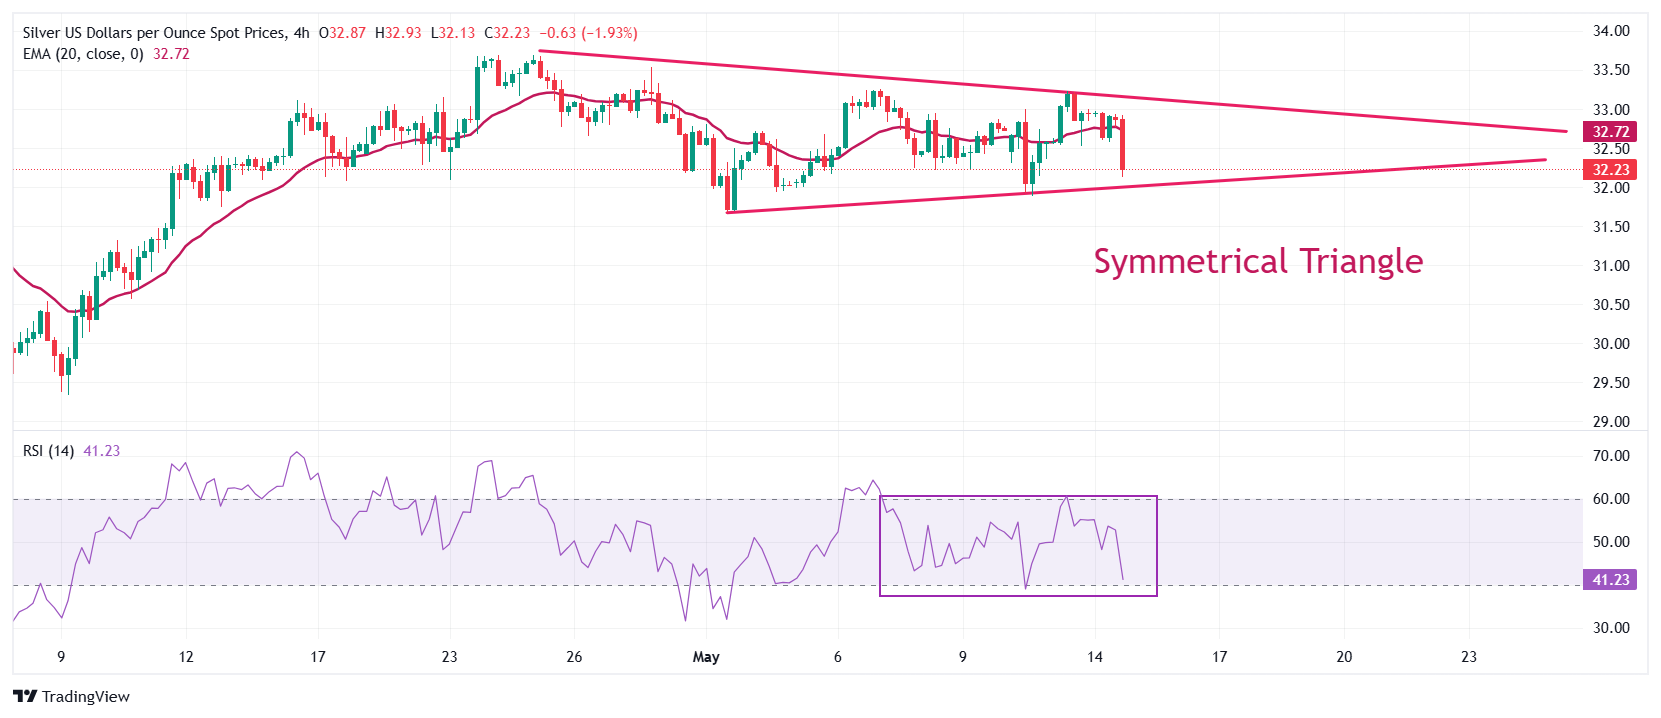1661x718 pixels.
Task: Click the 12 date label on the time axis
Action: (x=186, y=657)
